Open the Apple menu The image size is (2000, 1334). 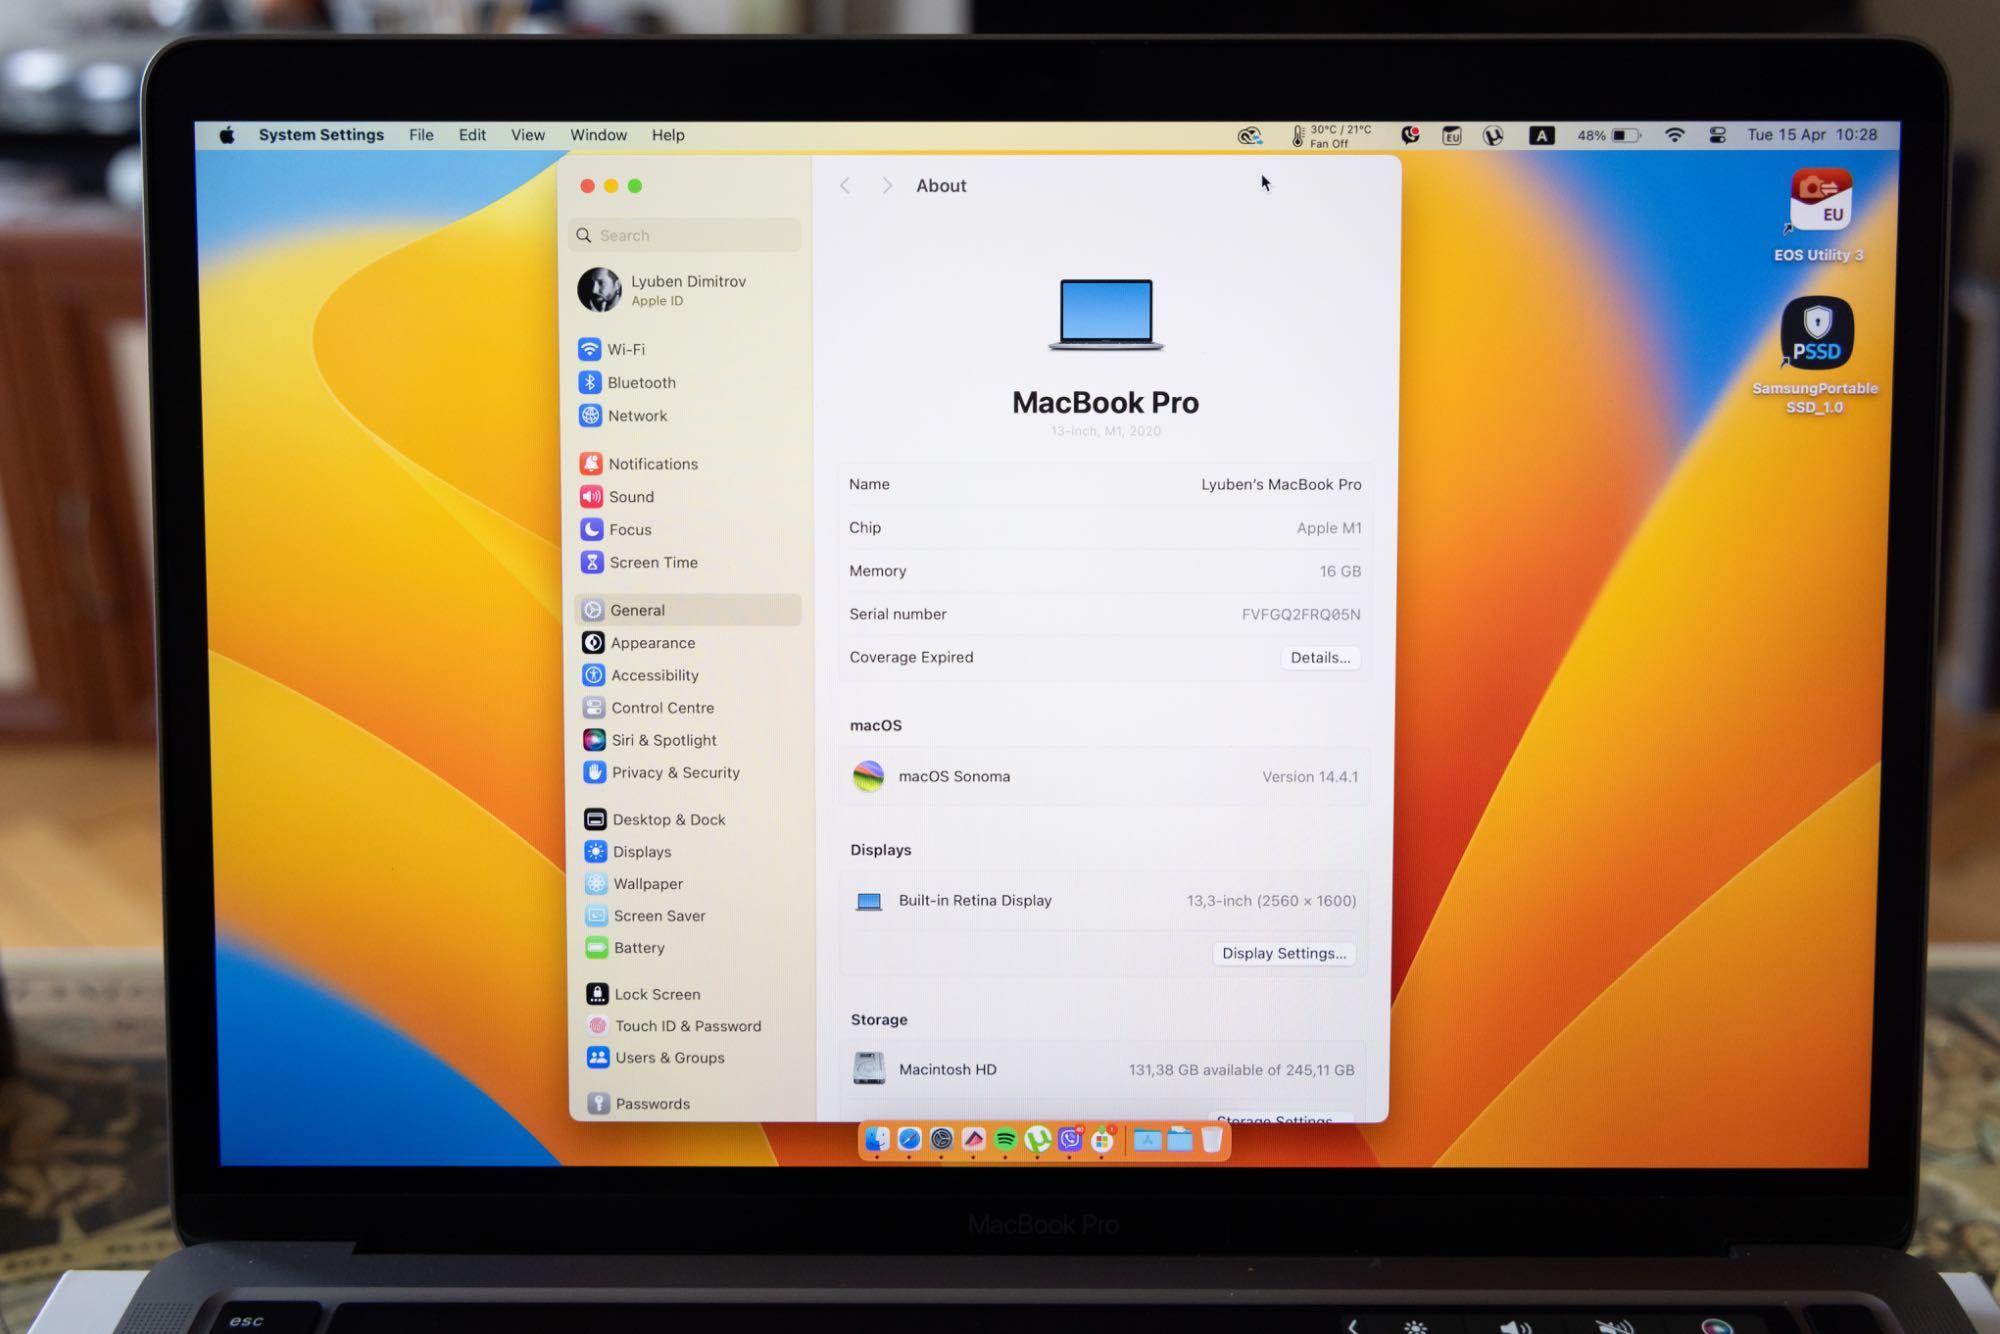point(227,135)
